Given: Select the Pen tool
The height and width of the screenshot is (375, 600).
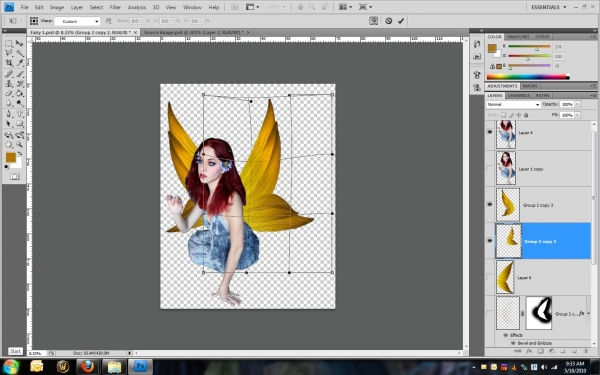Looking at the screenshot, I should tap(9, 114).
